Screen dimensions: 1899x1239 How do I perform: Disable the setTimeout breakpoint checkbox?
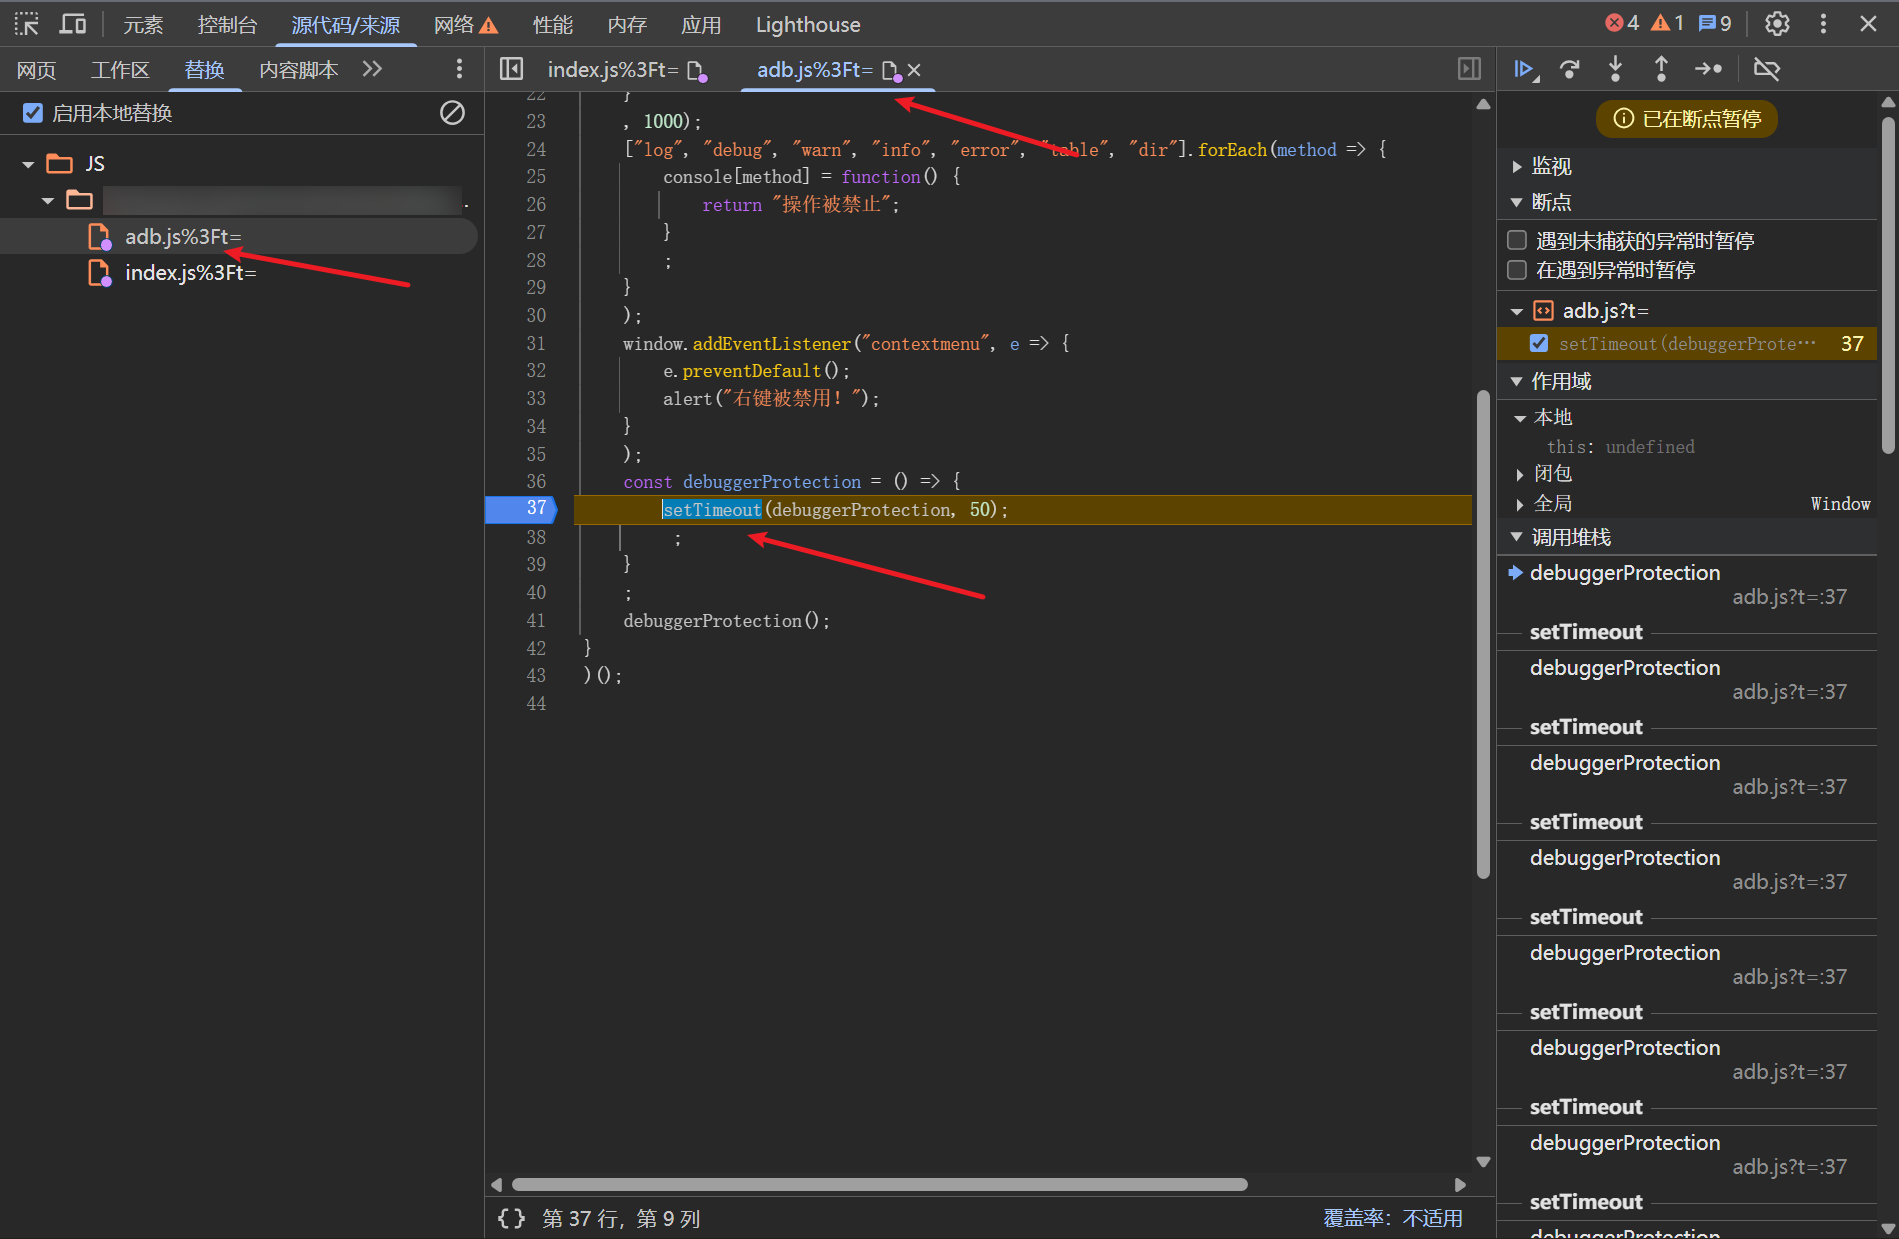pos(1539,344)
